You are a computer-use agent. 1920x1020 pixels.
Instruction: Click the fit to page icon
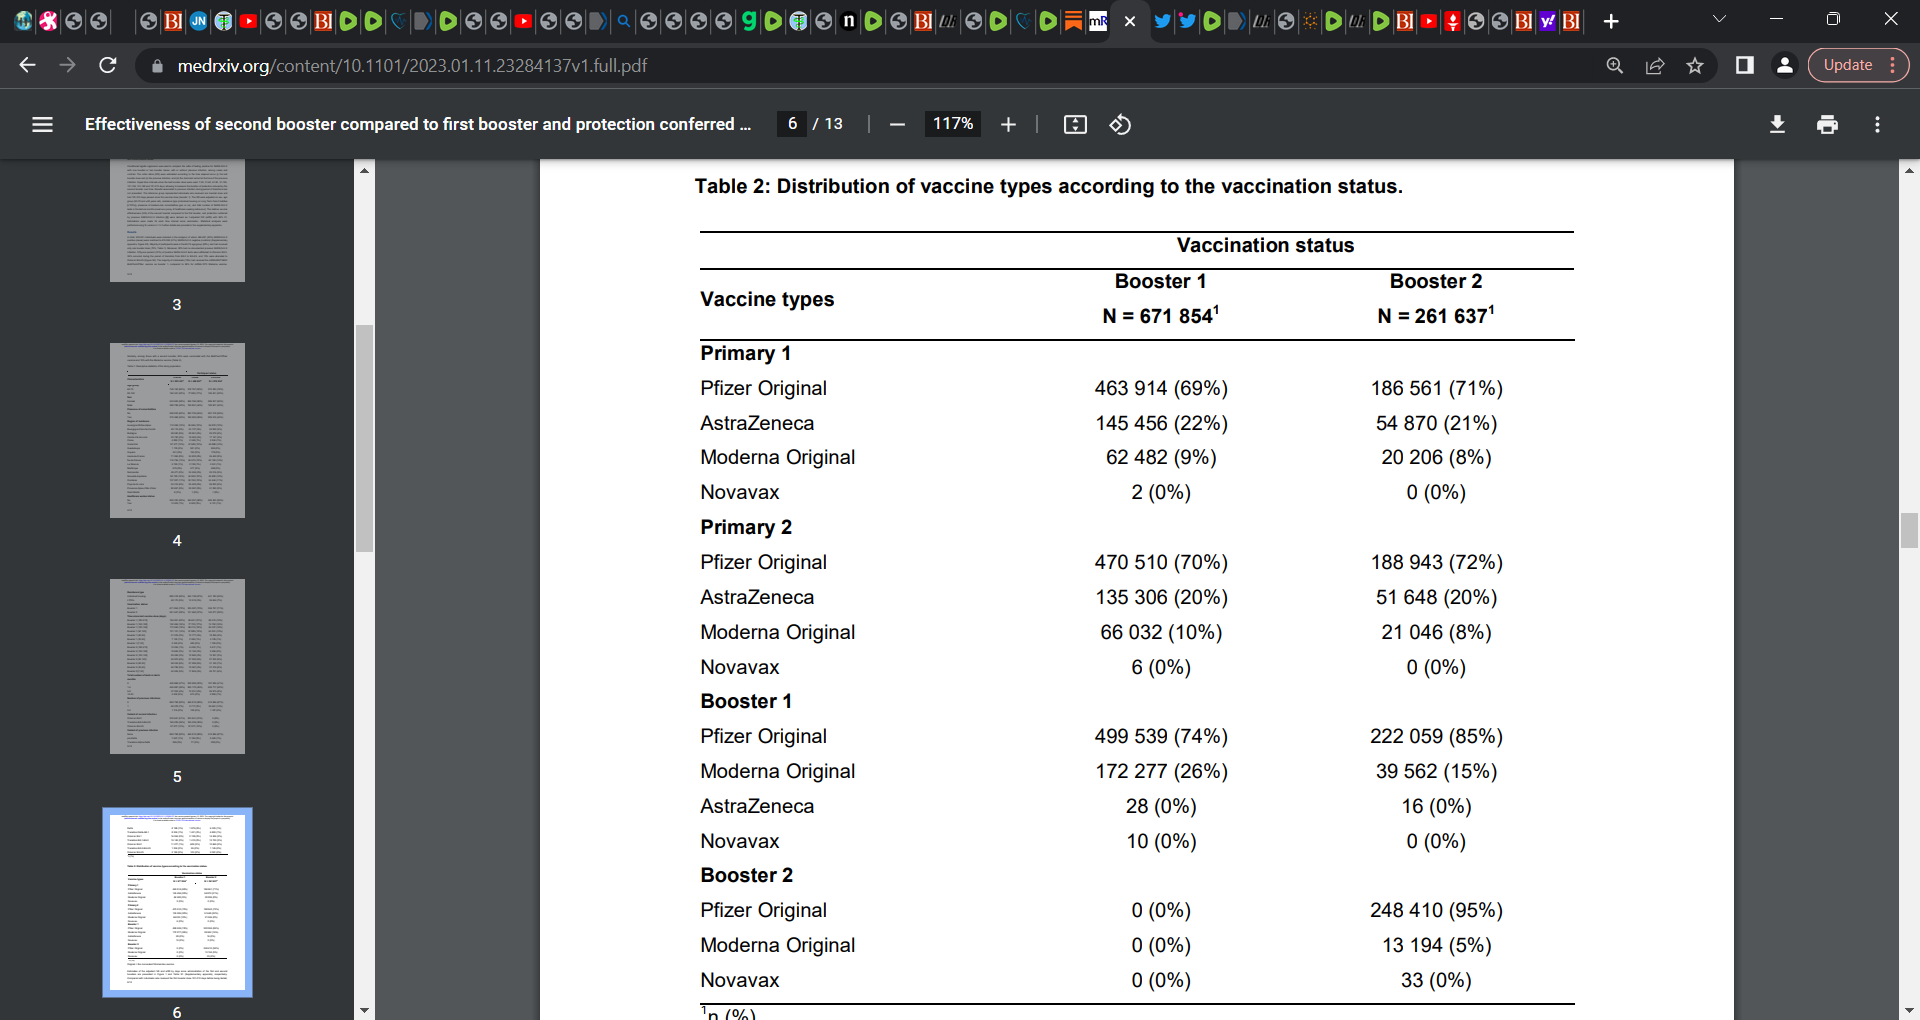(1075, 124)
